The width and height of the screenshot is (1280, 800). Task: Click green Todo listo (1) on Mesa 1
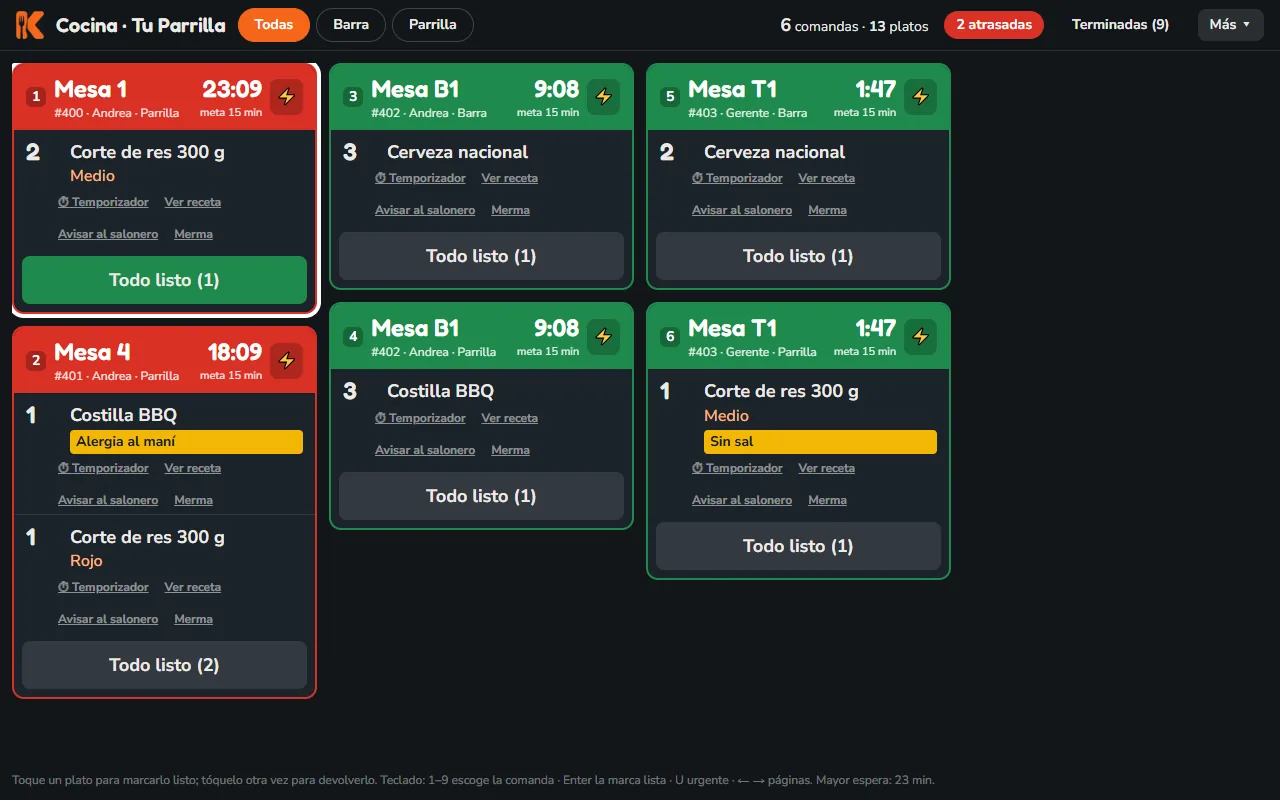point(164,280)
